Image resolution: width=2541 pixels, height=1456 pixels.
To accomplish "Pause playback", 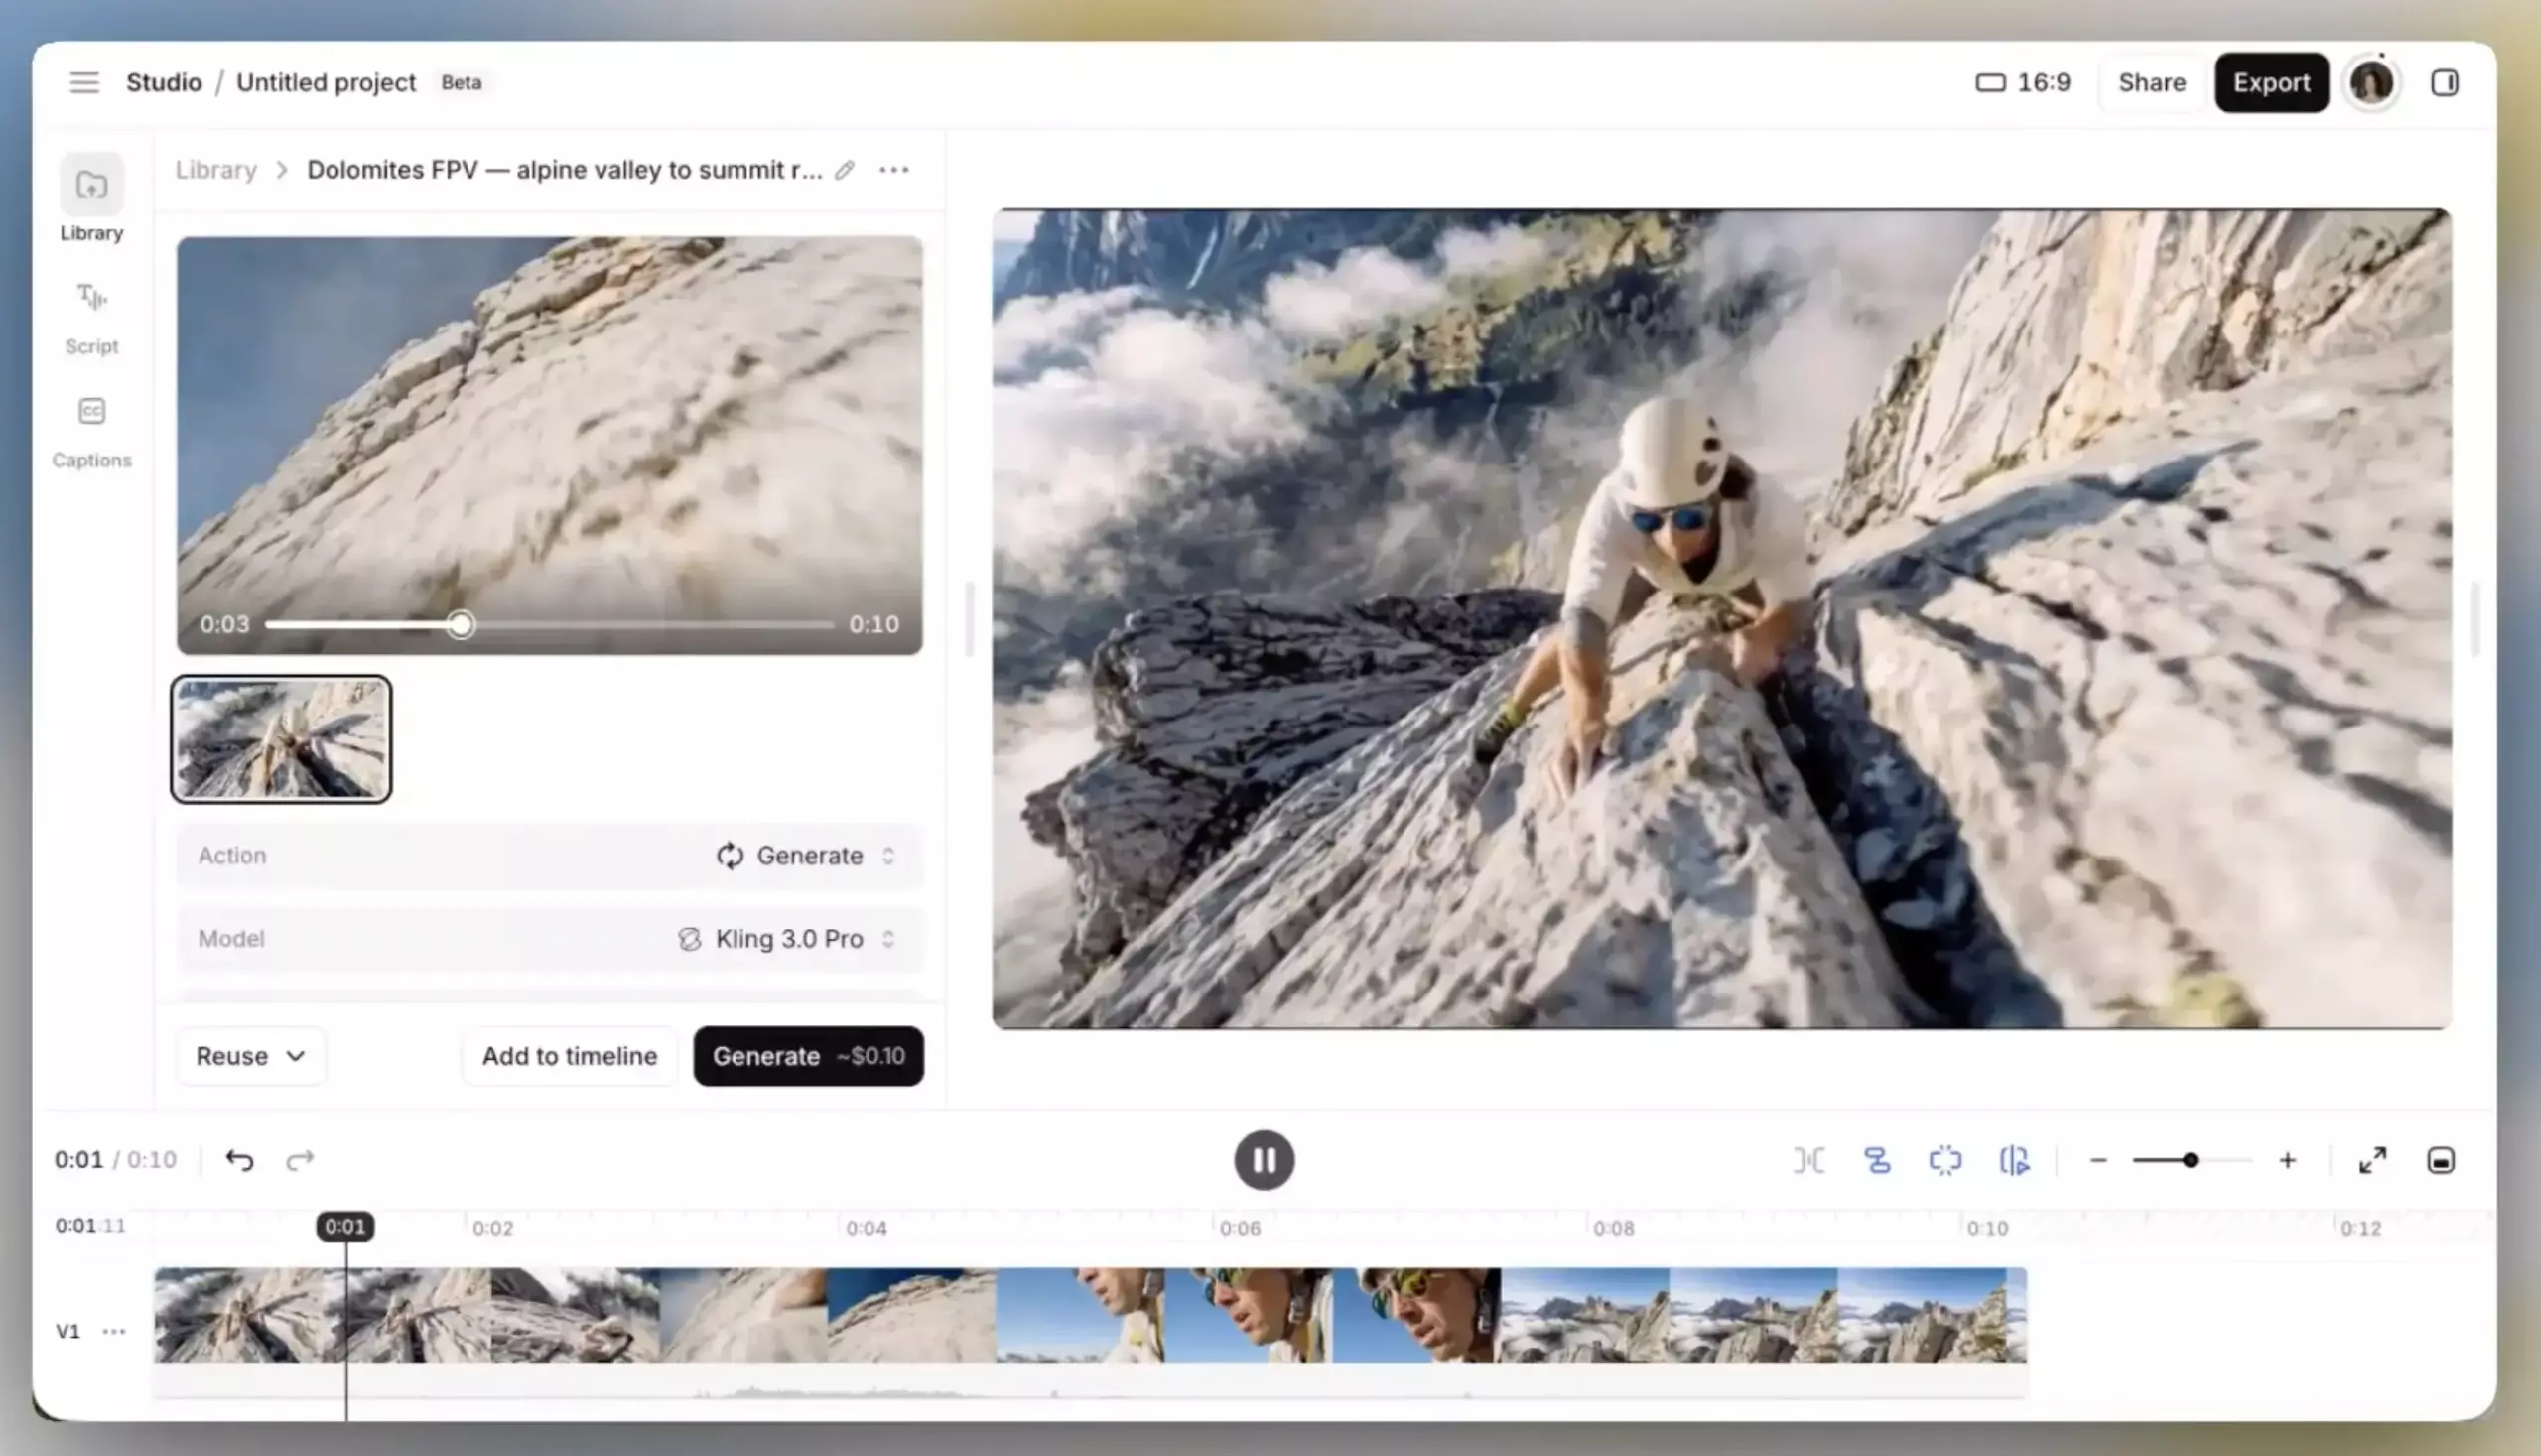I will (x=1264, y=1160).
